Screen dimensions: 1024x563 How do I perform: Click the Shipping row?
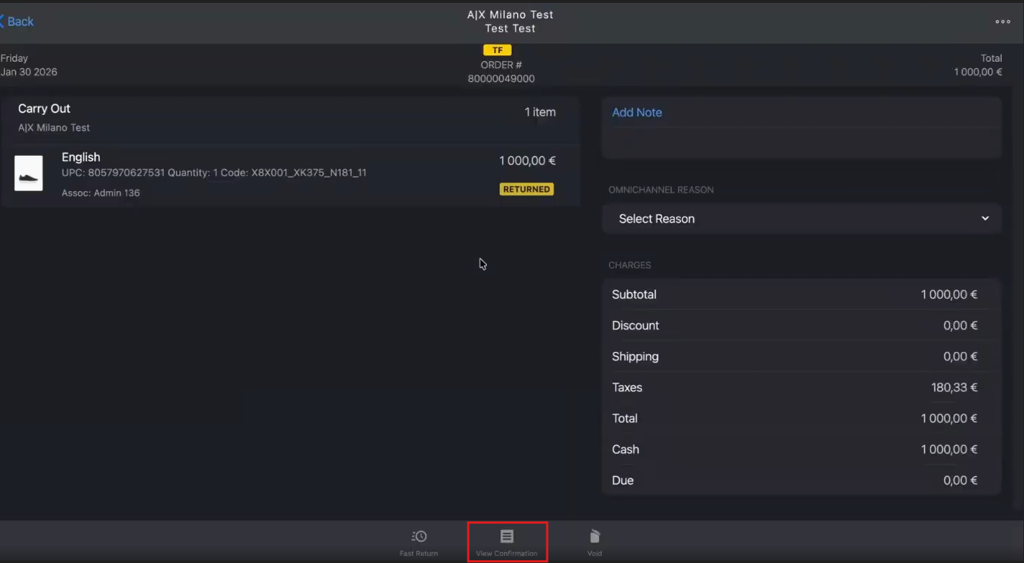[x=801, y=357]
